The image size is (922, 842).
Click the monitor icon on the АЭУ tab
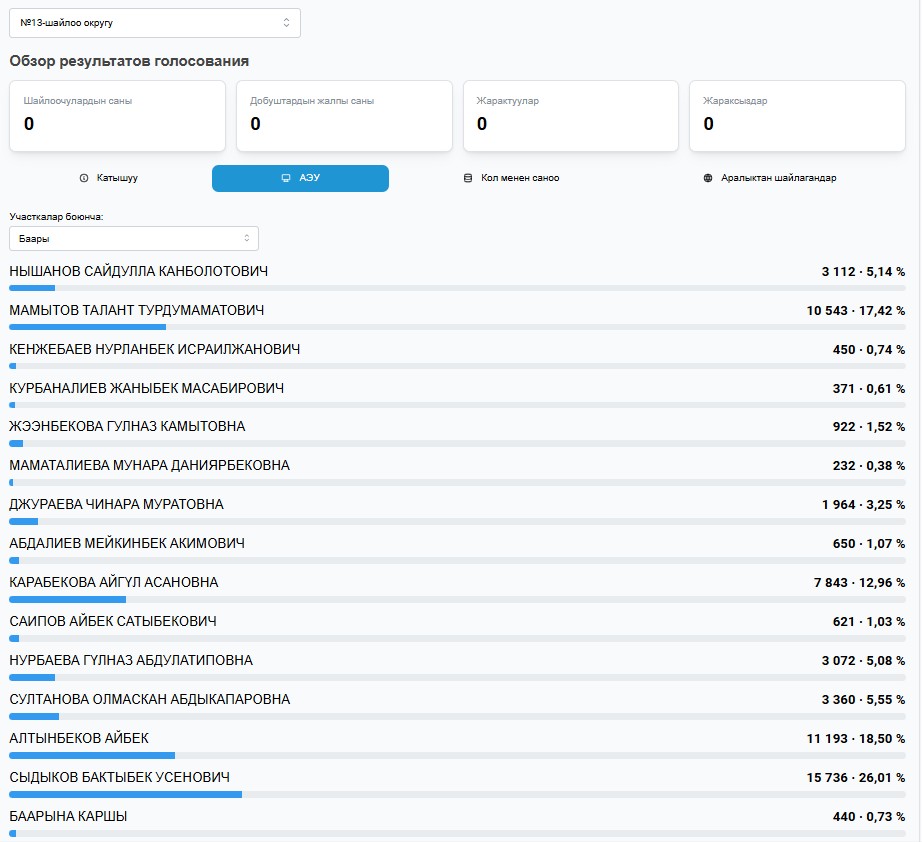tap(286, 178)
